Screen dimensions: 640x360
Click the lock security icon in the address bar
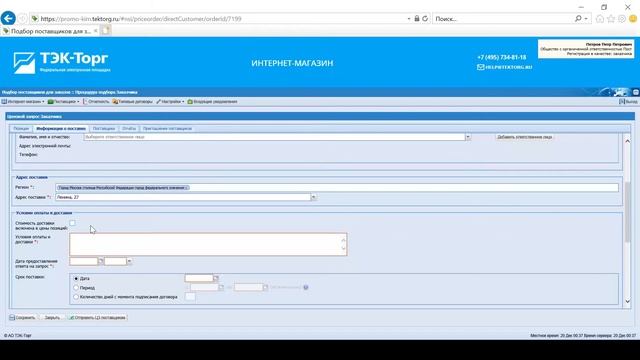(x=417, y=18)
